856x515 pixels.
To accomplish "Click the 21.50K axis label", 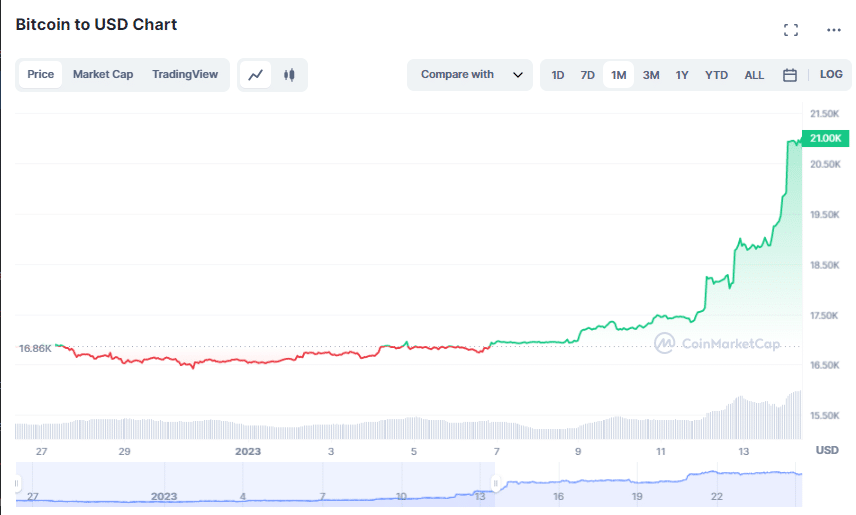I will tap(824, 114).
